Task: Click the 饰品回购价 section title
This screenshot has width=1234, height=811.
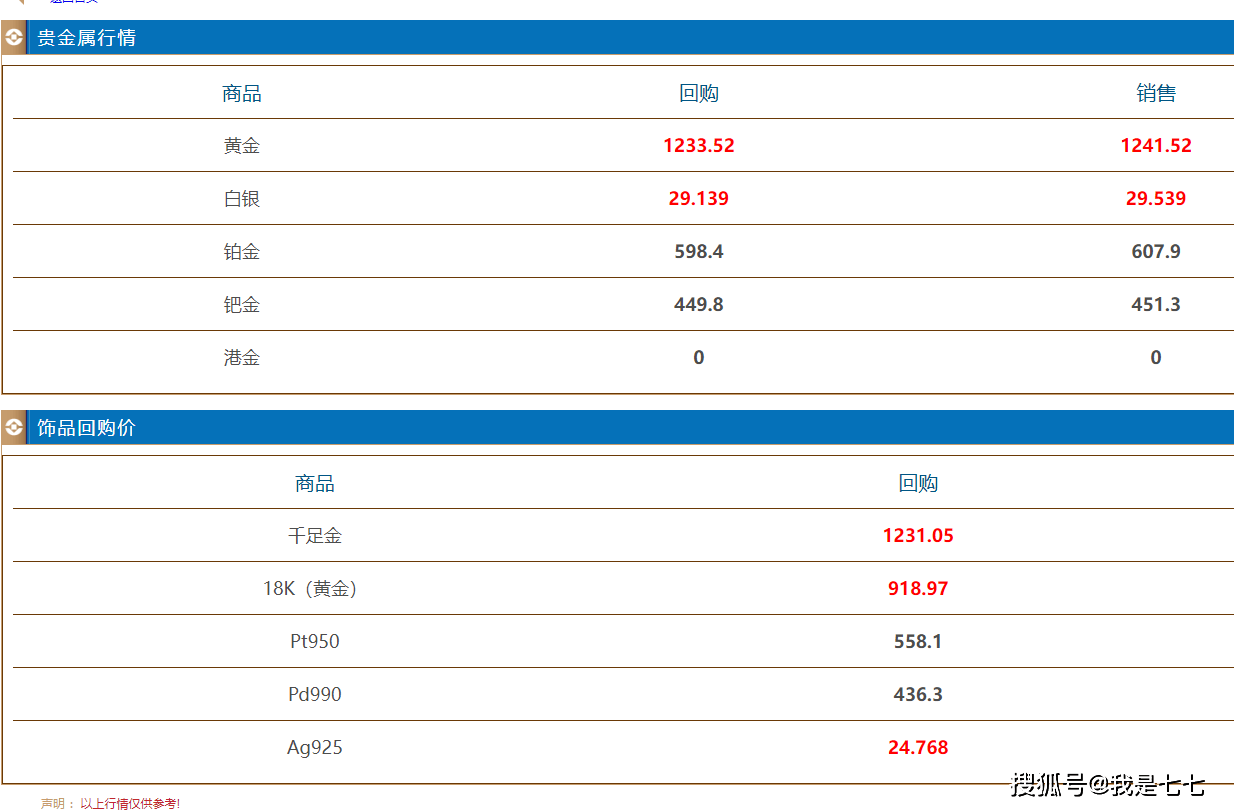Action: [86, 428]
